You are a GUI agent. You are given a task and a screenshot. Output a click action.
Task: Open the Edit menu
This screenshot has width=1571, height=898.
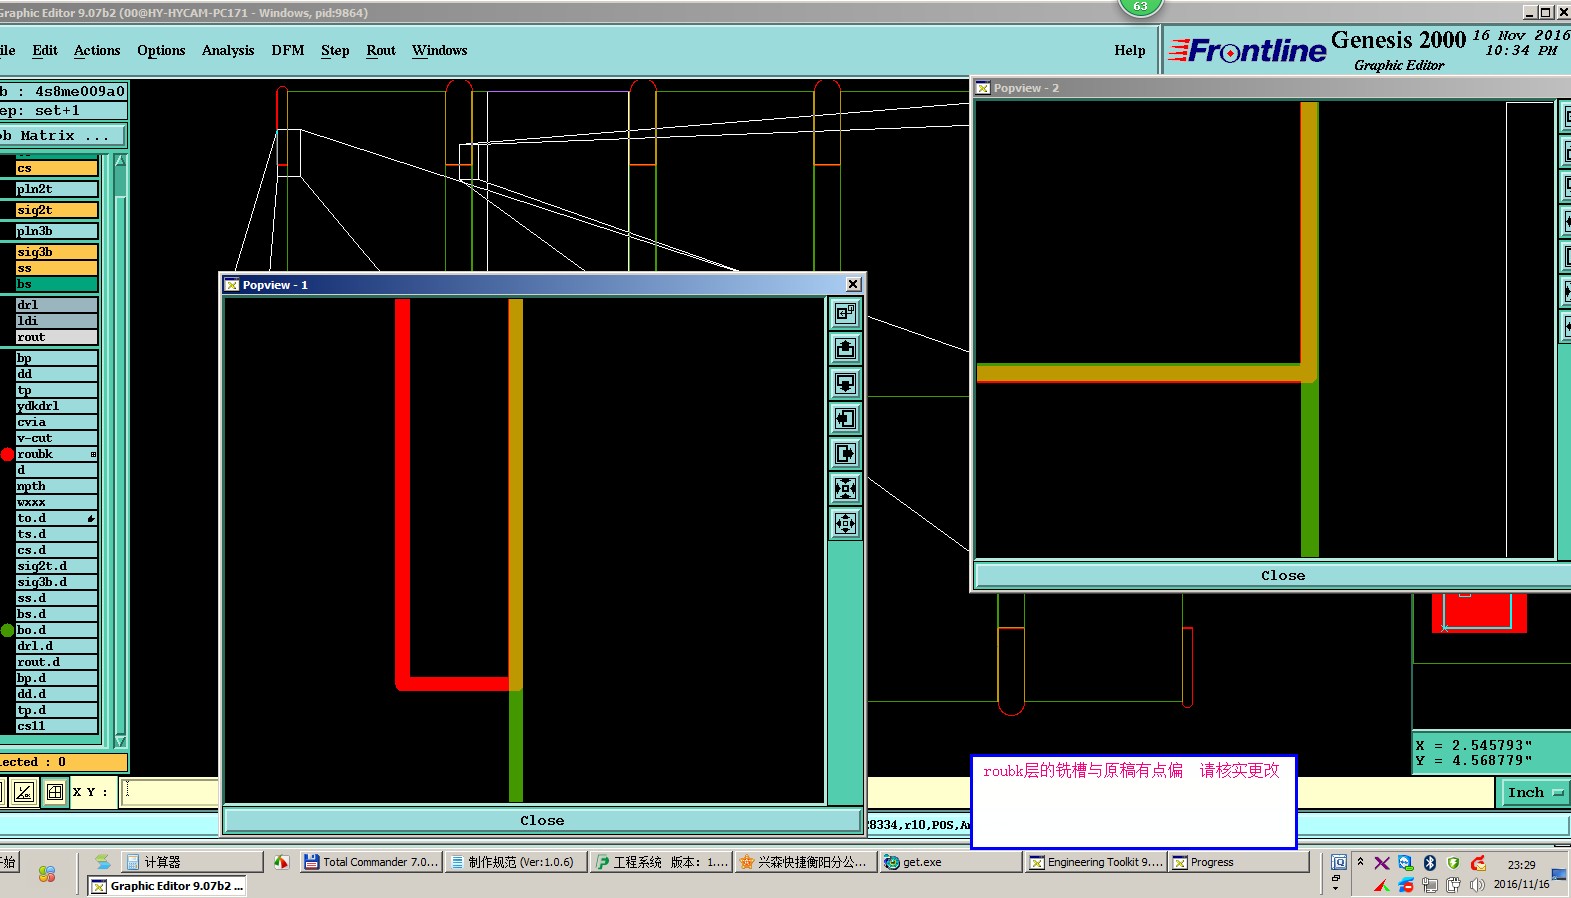pyautogui.click(x=45, y=50)
